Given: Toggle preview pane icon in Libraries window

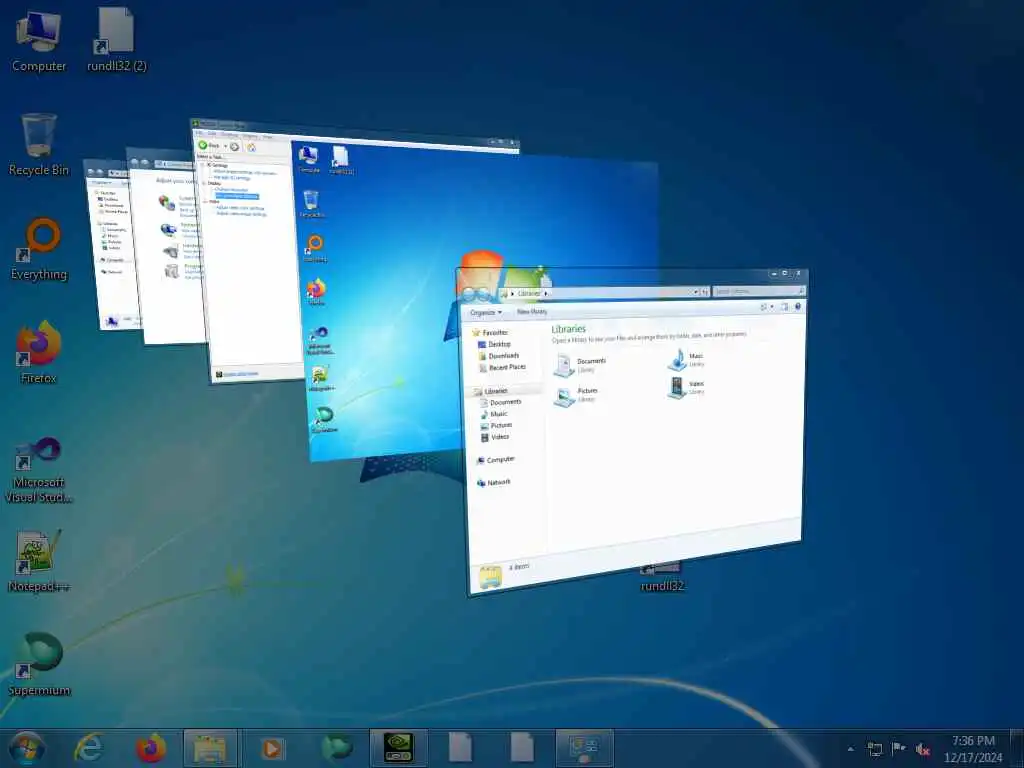Looking at the screenshot, I should (x=785, y=307).
